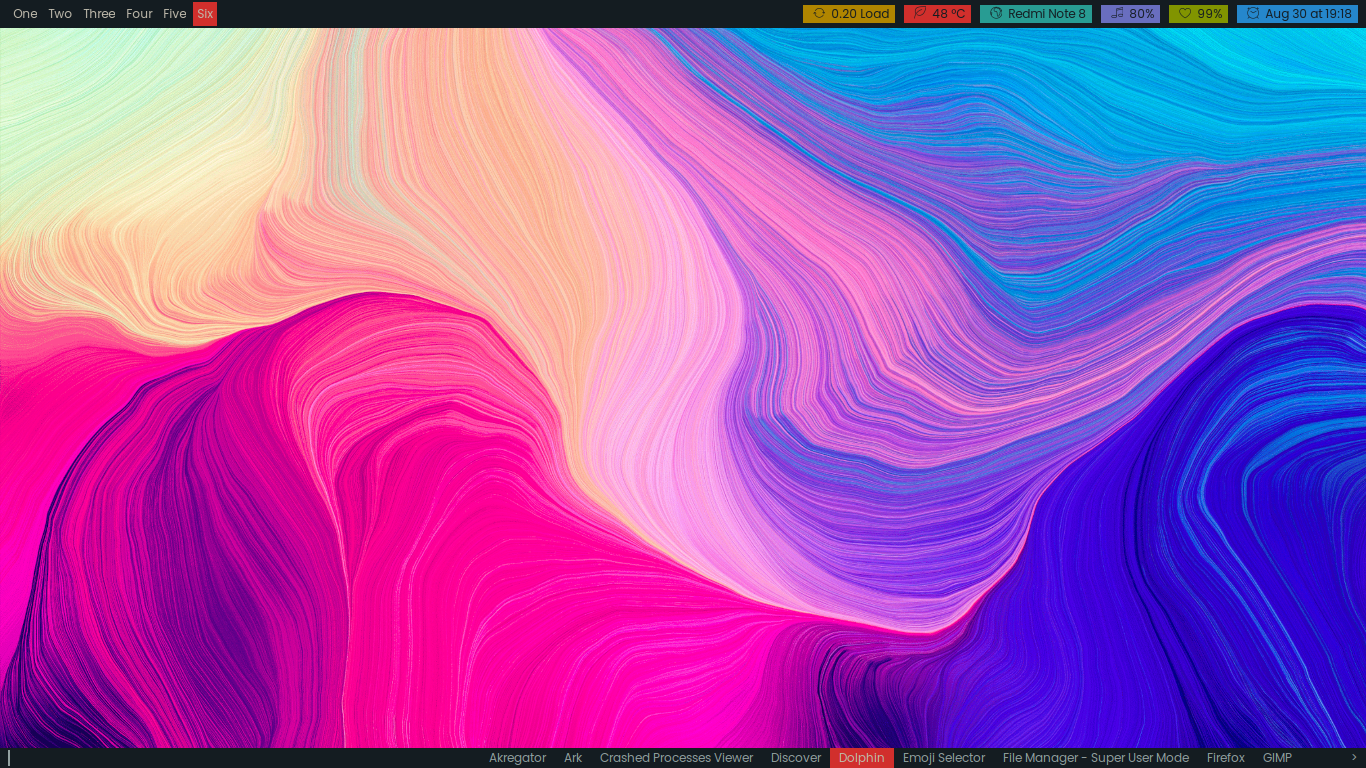1366x768 pixels.
Task: Click the 99% battery value
Action: tap(1210, 14)
